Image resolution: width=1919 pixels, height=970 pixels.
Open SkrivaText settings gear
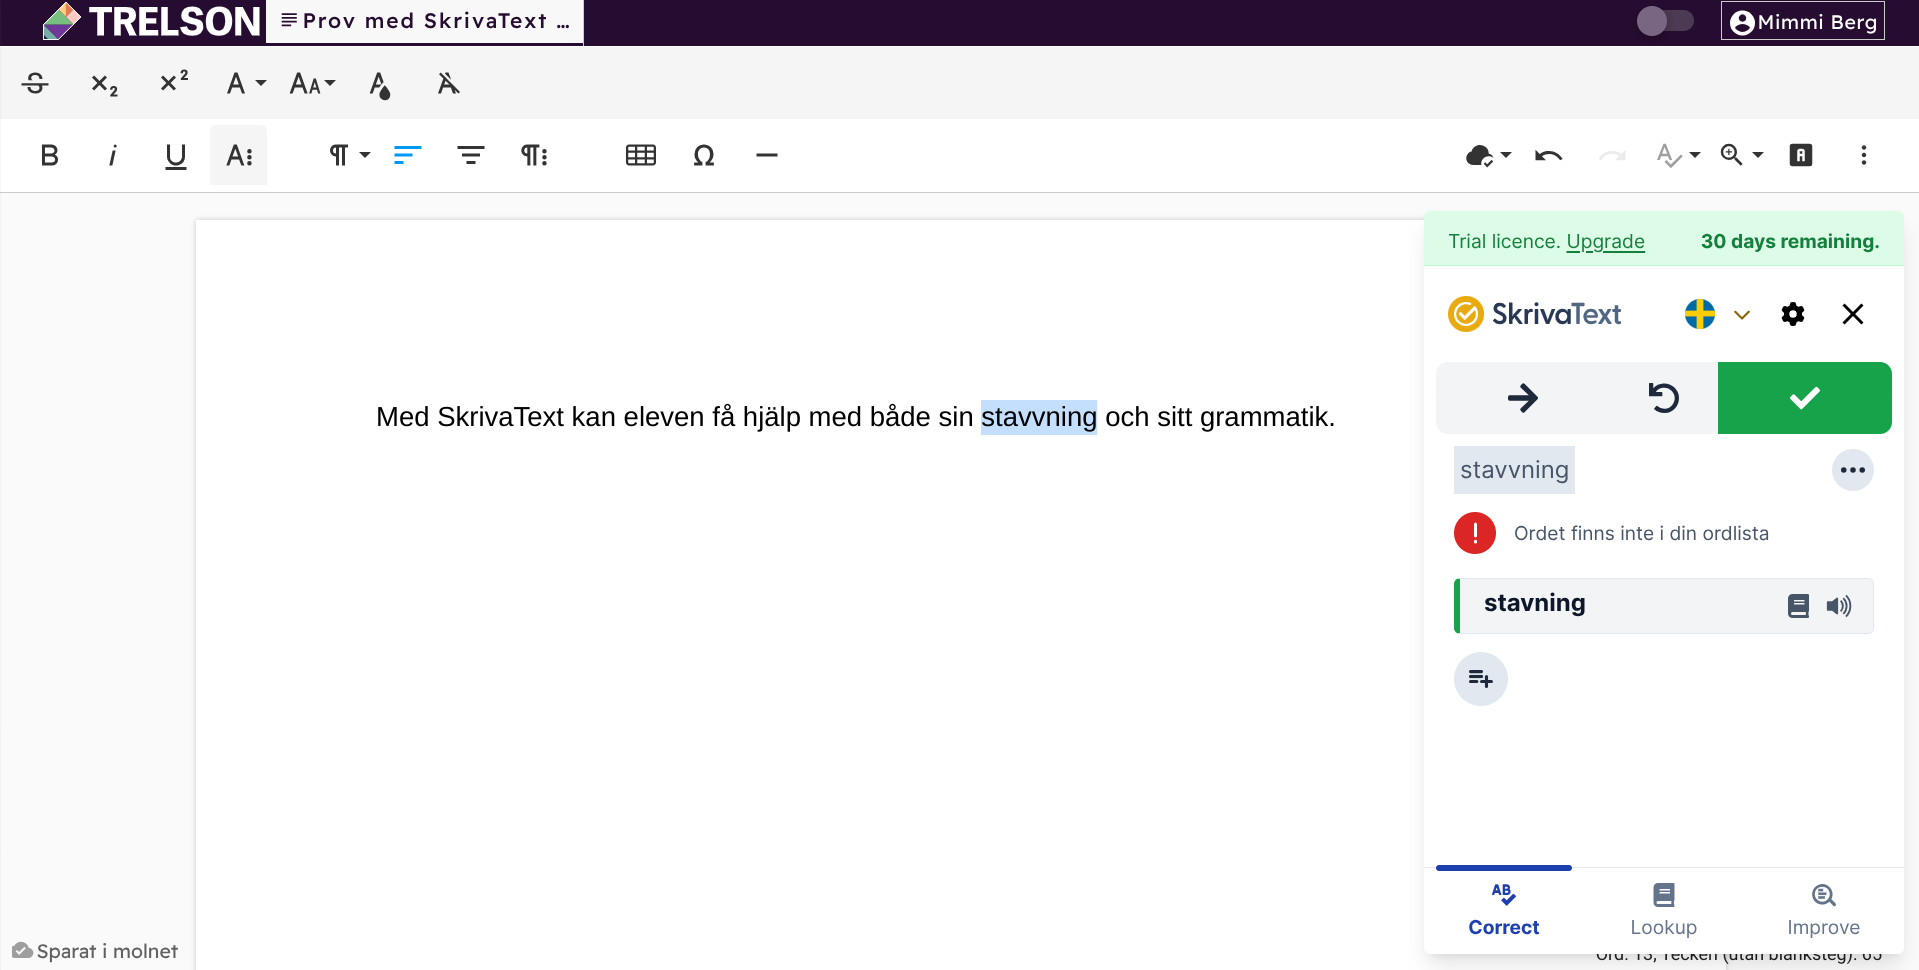[x=1793, y=314]
